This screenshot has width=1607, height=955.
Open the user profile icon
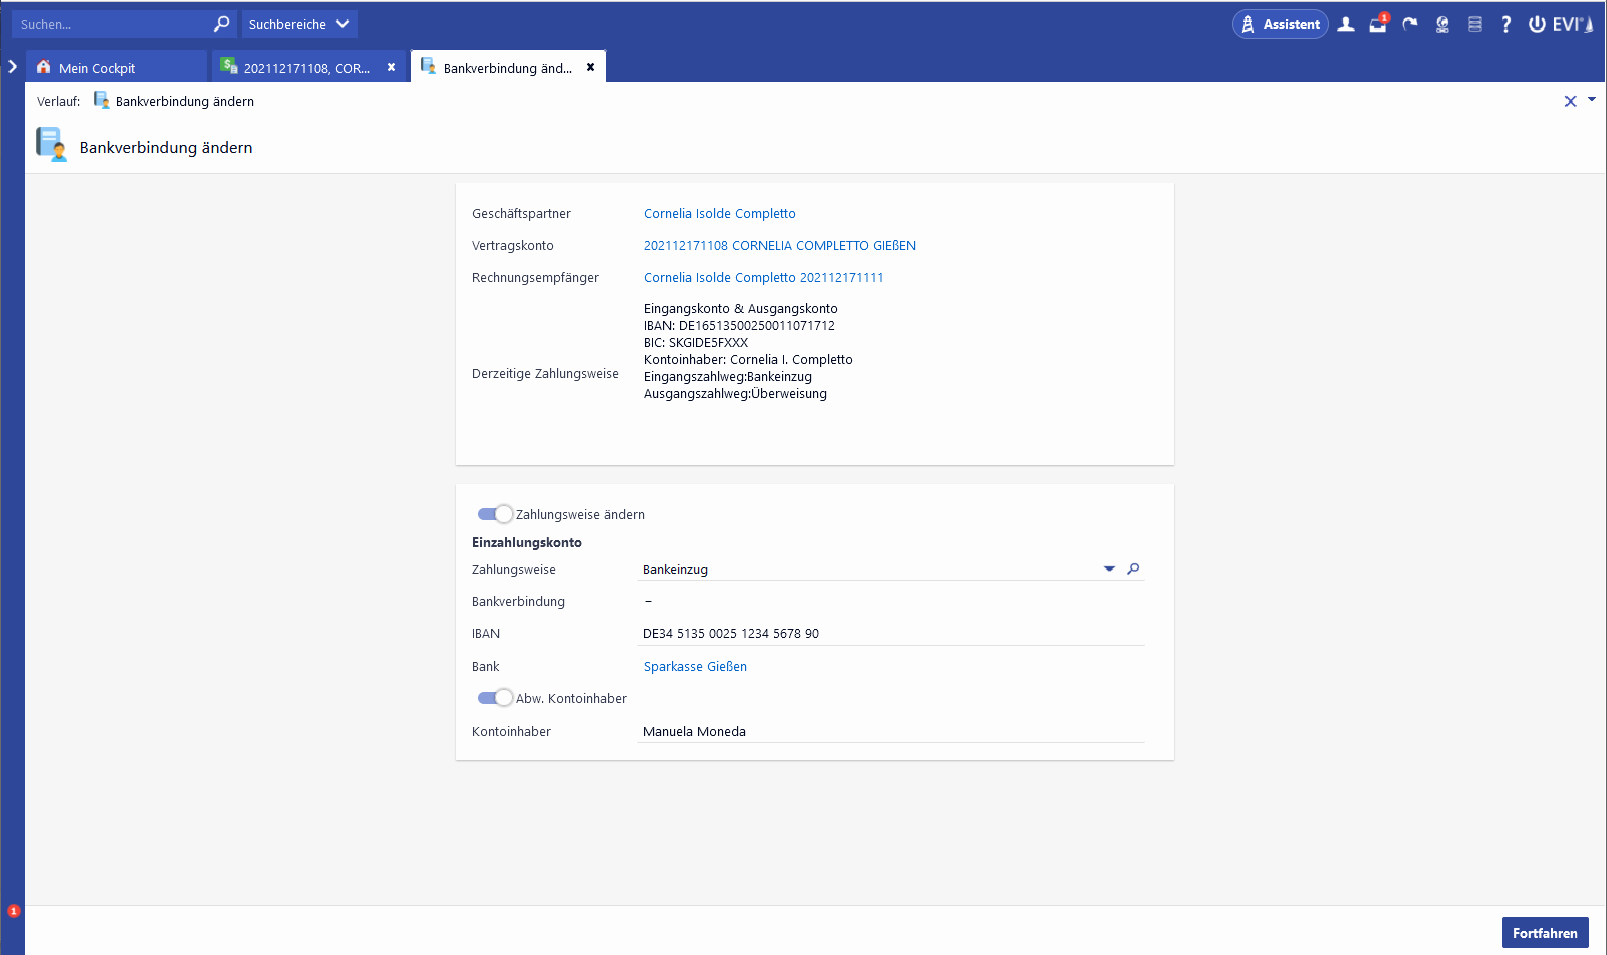coord(1346,24)
